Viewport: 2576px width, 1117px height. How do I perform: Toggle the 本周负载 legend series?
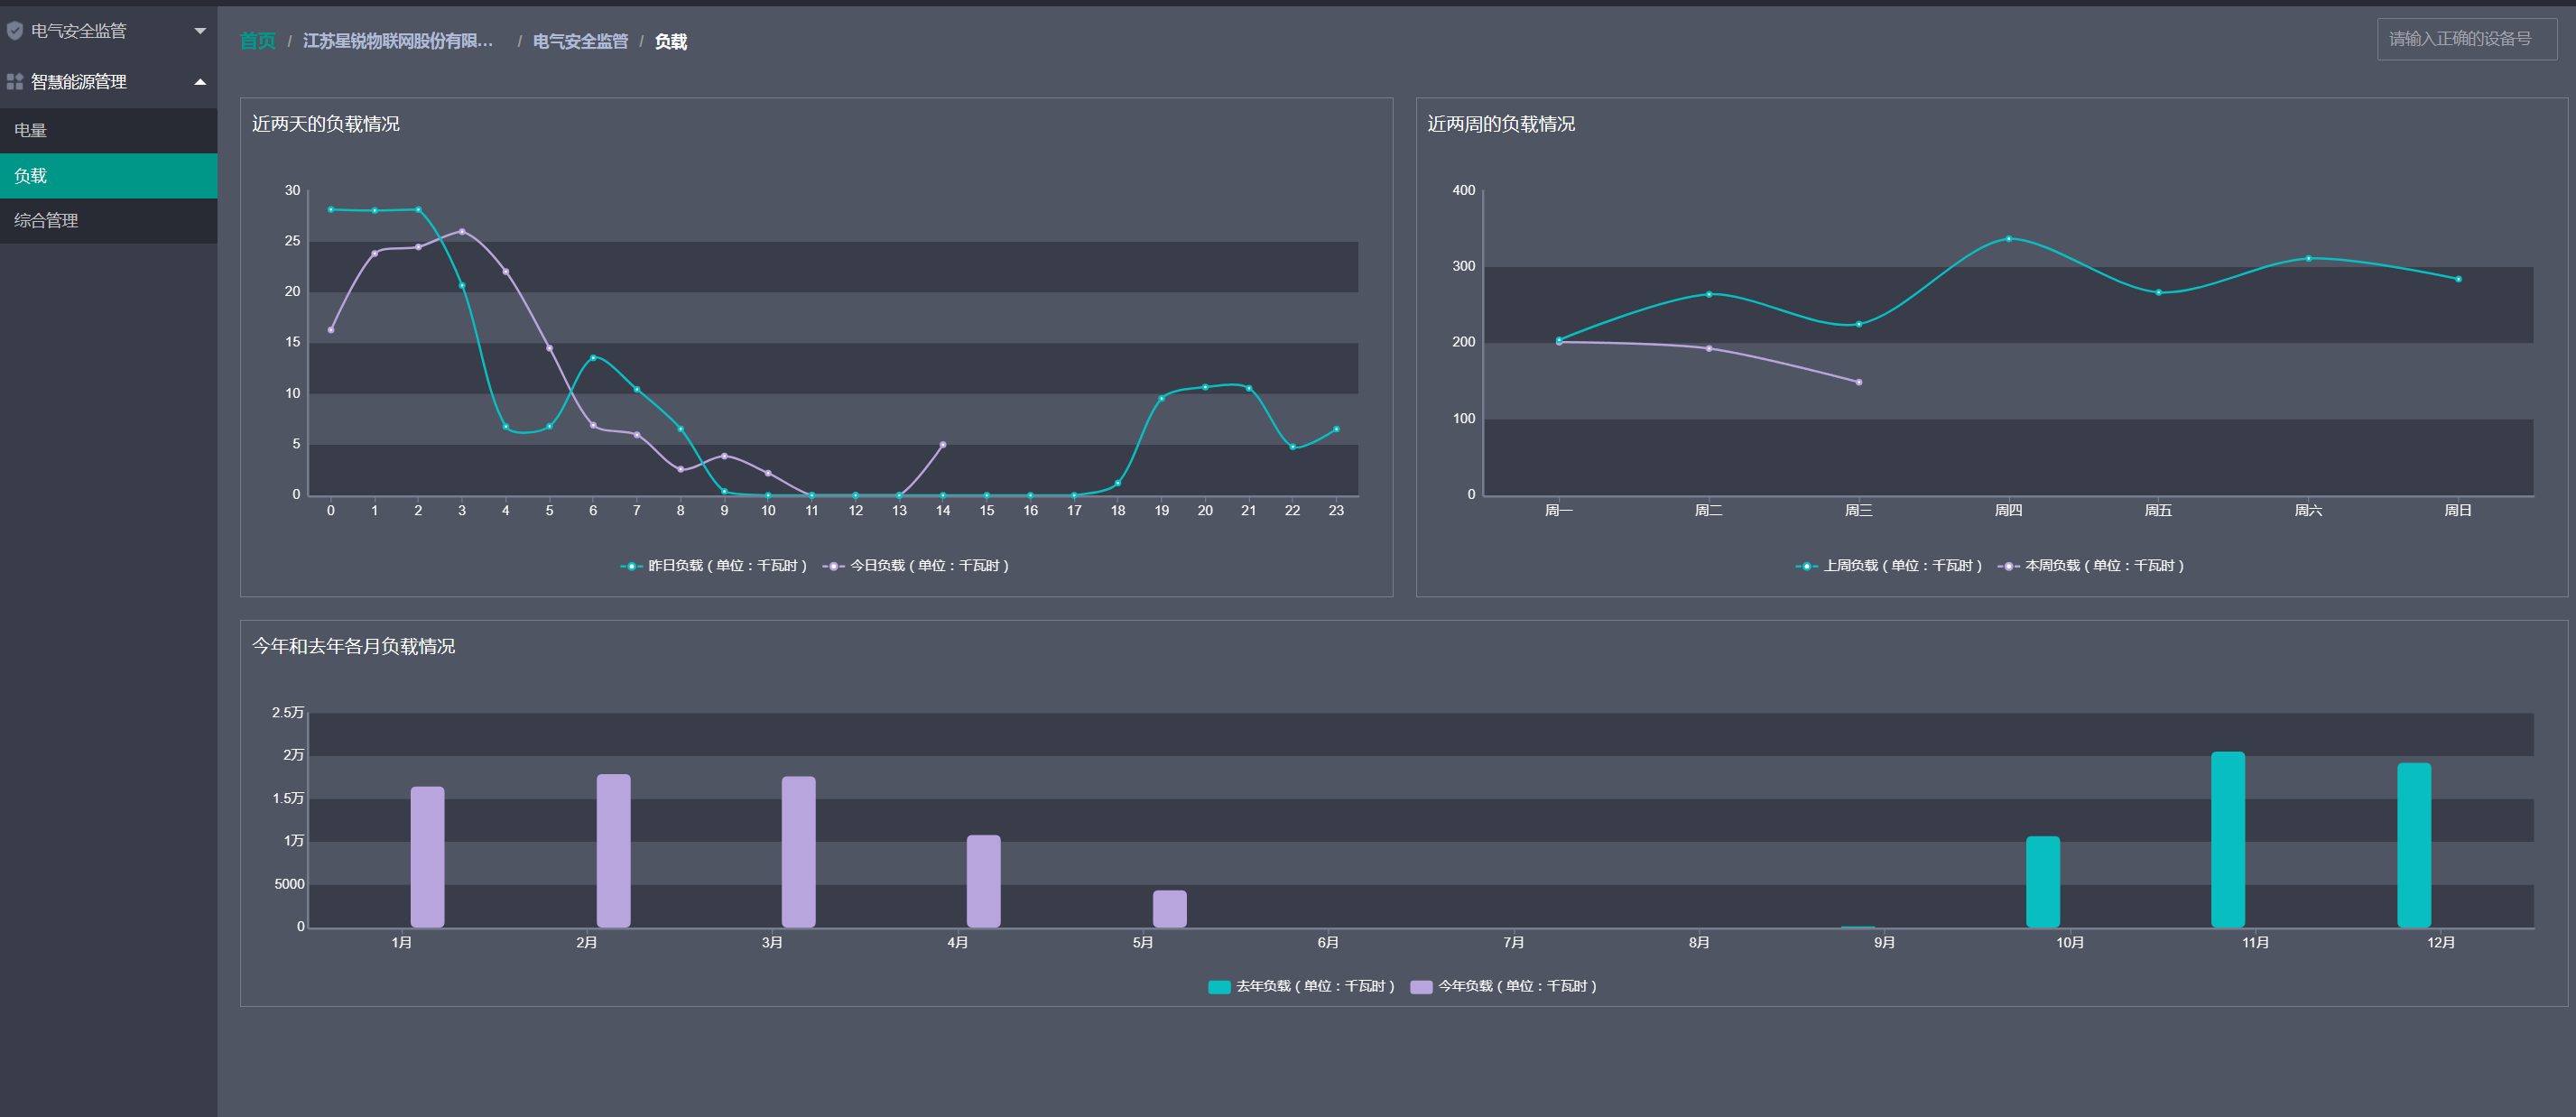(2090, 566)
